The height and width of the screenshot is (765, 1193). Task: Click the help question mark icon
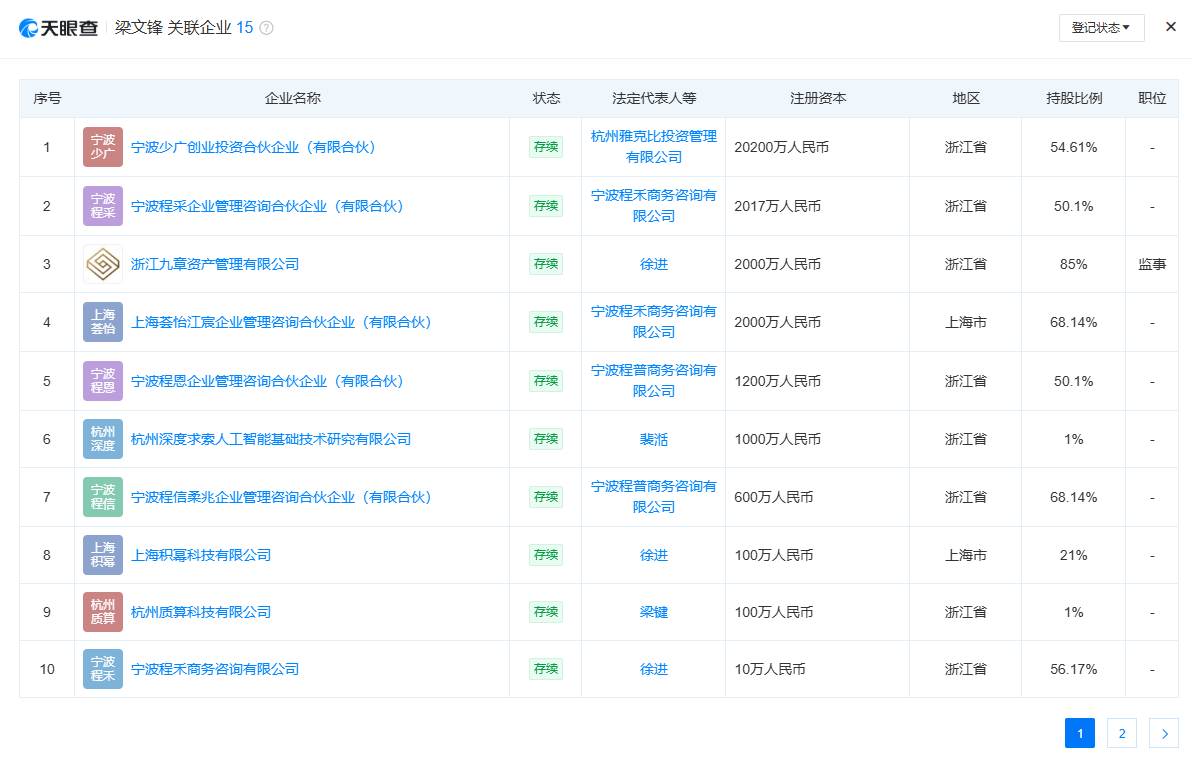[266, 28]
